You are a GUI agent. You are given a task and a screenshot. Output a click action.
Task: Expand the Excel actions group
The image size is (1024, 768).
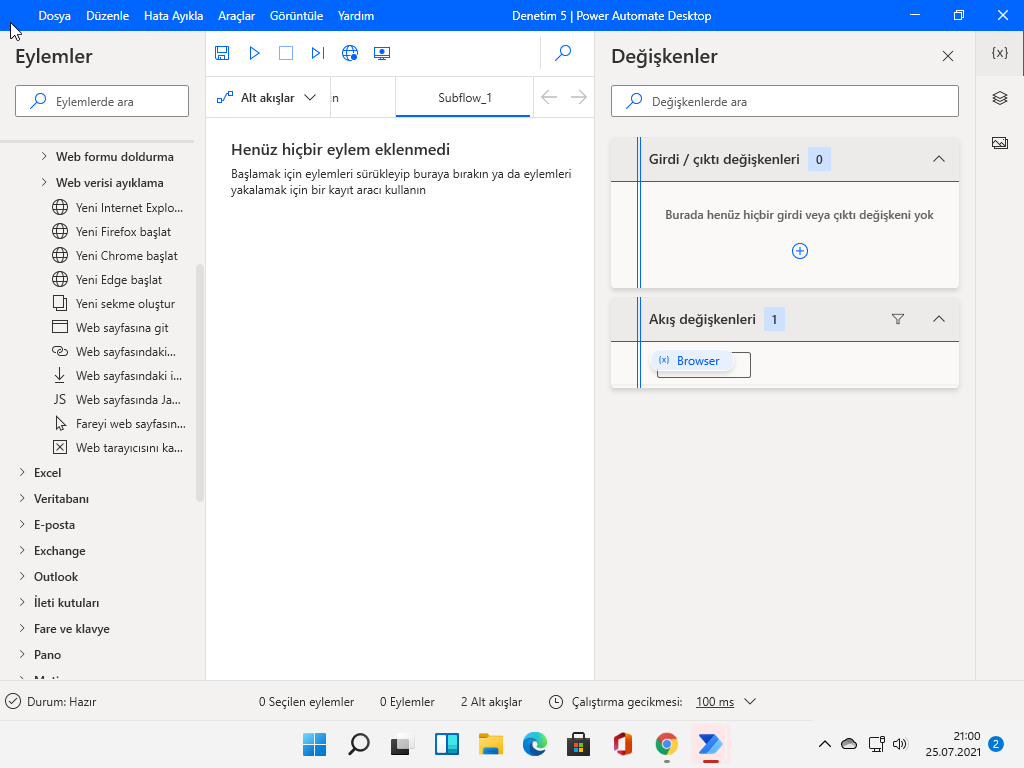coord(47,472)
